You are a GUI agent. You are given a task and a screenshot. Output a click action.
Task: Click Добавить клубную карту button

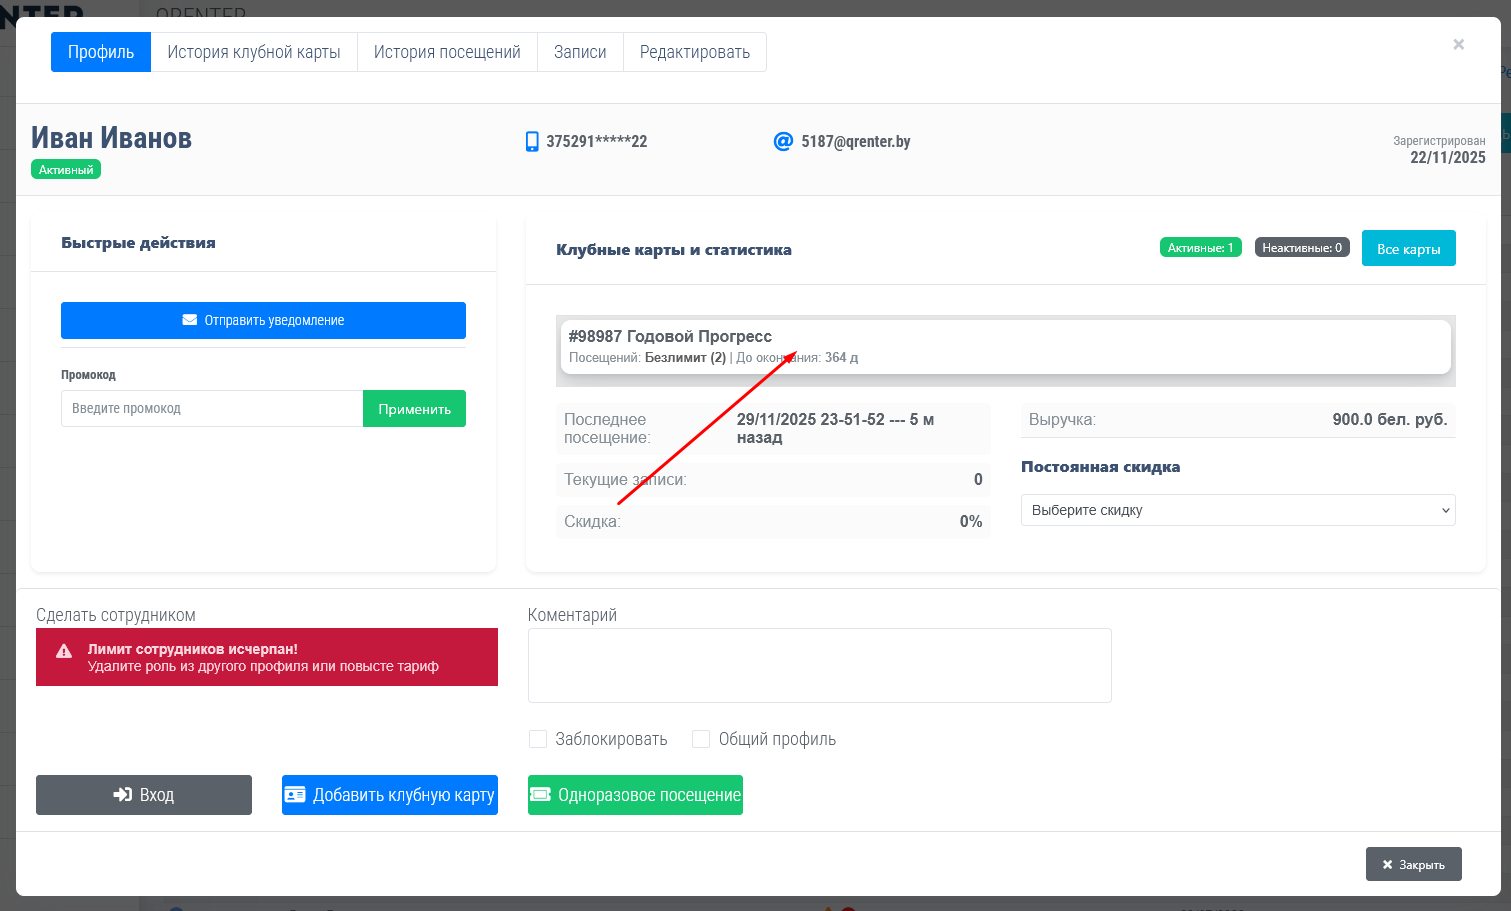pos(390,795)
